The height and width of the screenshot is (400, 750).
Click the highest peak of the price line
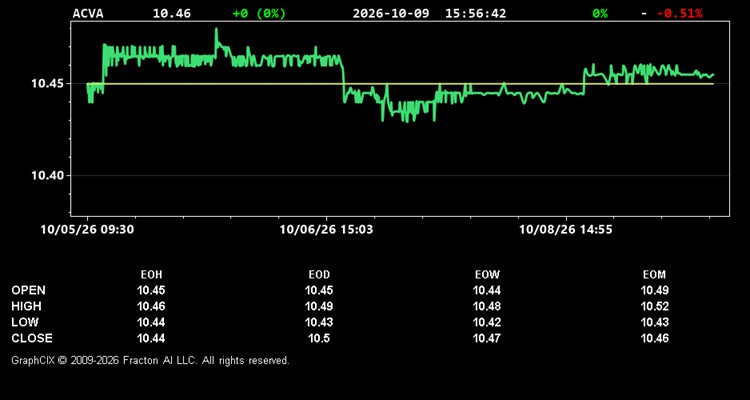216,29
